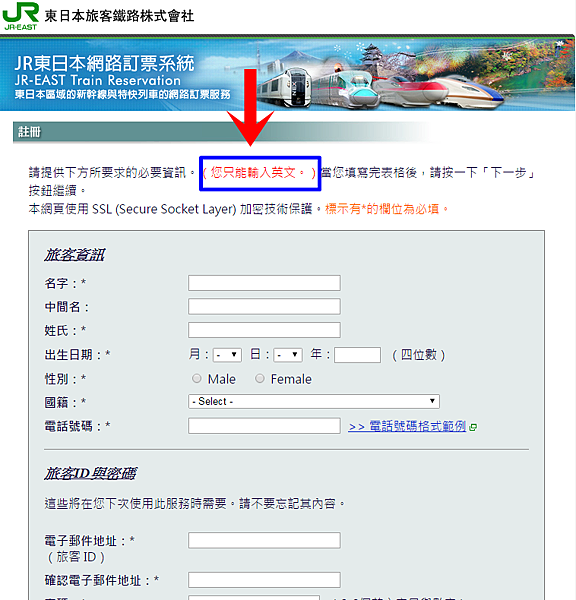
Task: Focus the surname (姓氏) field
Action: (x=264, y=330)
